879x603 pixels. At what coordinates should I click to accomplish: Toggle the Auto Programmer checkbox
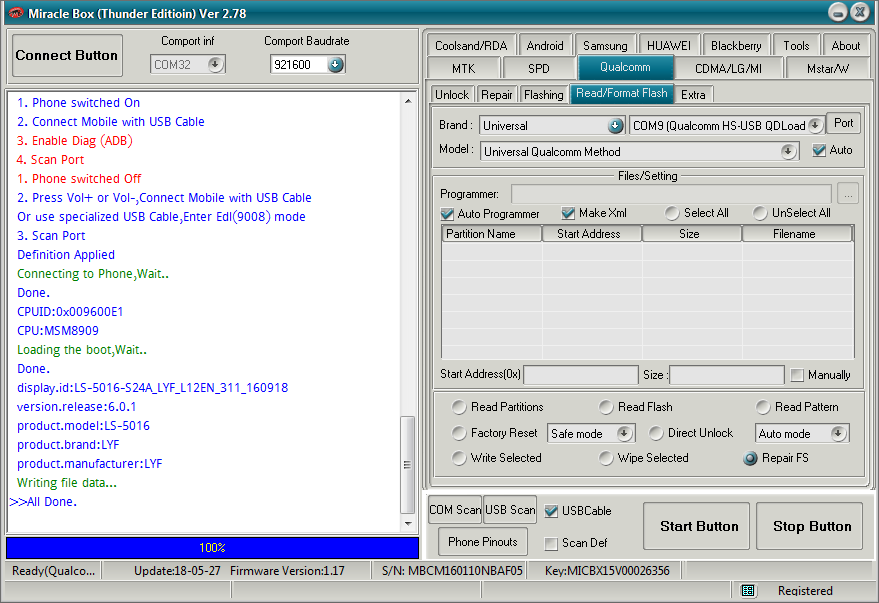(447, 214)
